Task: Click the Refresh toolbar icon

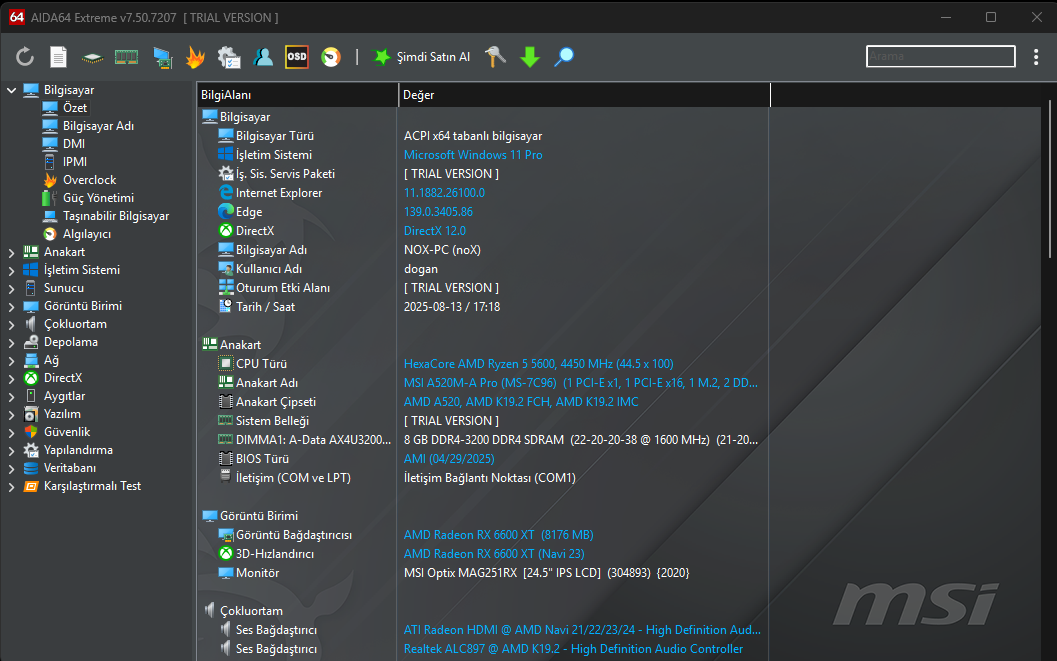Action: [x=25, y=57]
